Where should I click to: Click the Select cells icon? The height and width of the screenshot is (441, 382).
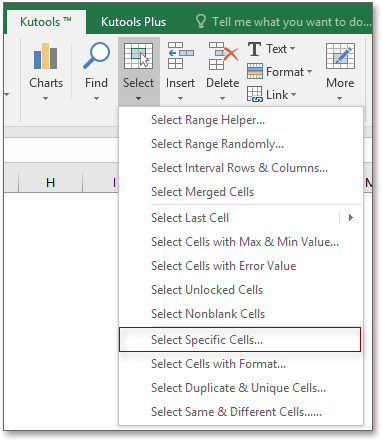(138, 56)
